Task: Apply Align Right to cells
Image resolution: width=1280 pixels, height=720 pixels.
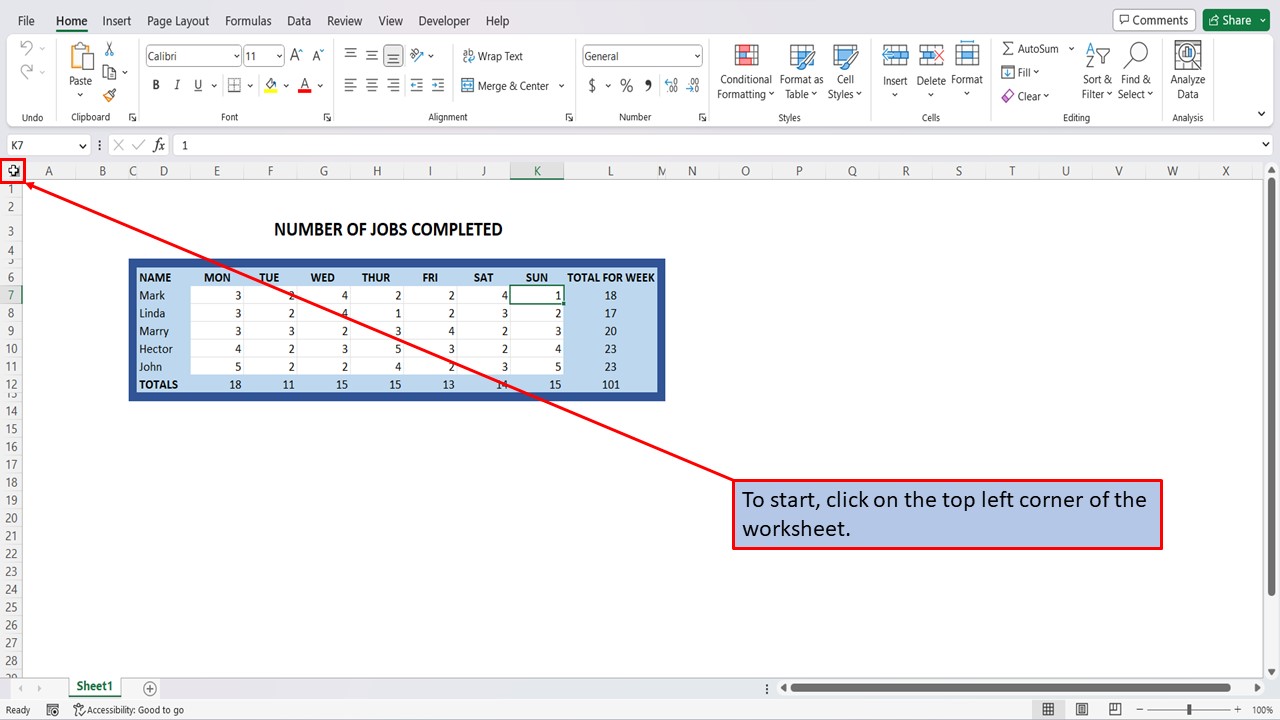Action: coord(393,86)
